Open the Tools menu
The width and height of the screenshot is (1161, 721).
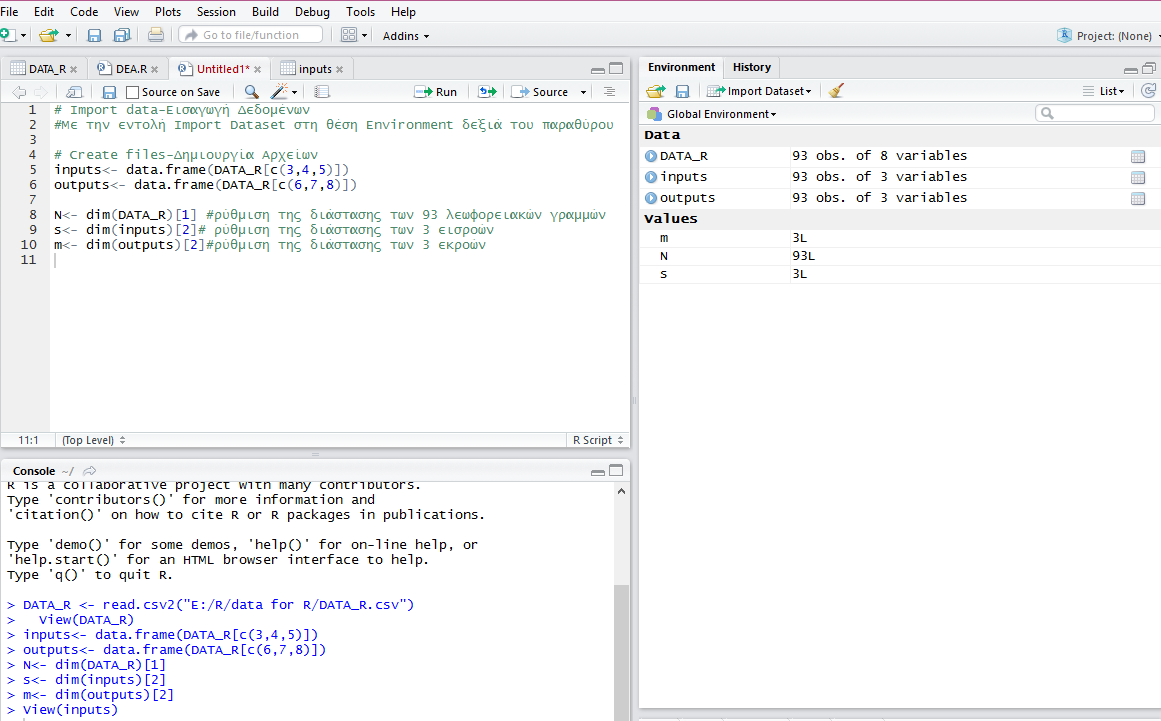[361, 12]
